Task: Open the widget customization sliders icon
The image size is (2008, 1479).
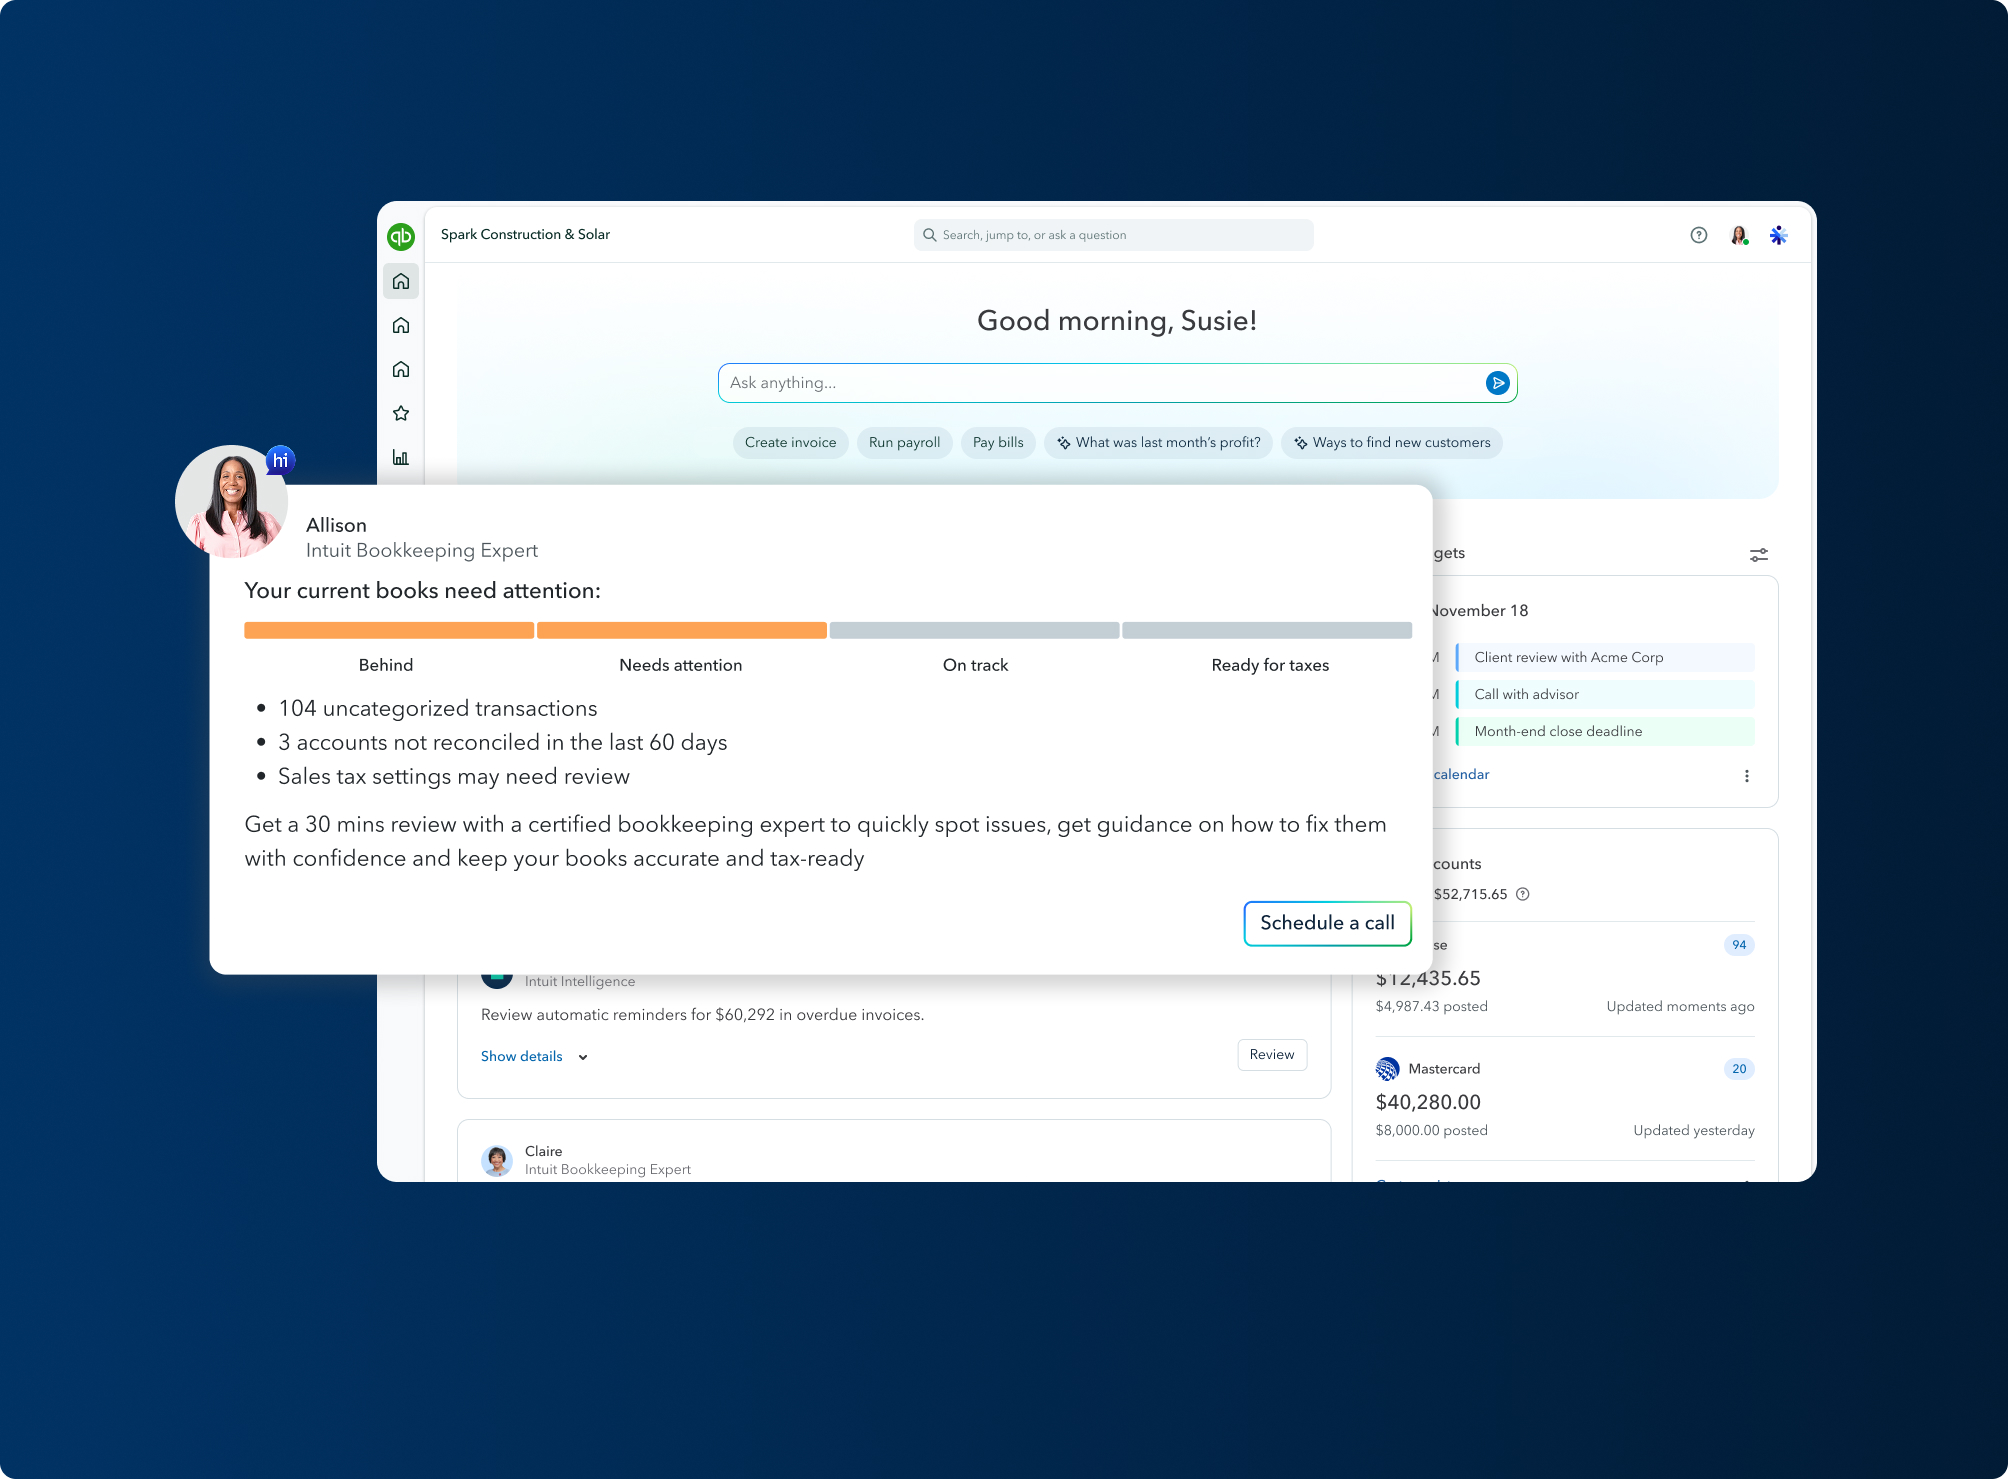Action: click(1758, 554)
